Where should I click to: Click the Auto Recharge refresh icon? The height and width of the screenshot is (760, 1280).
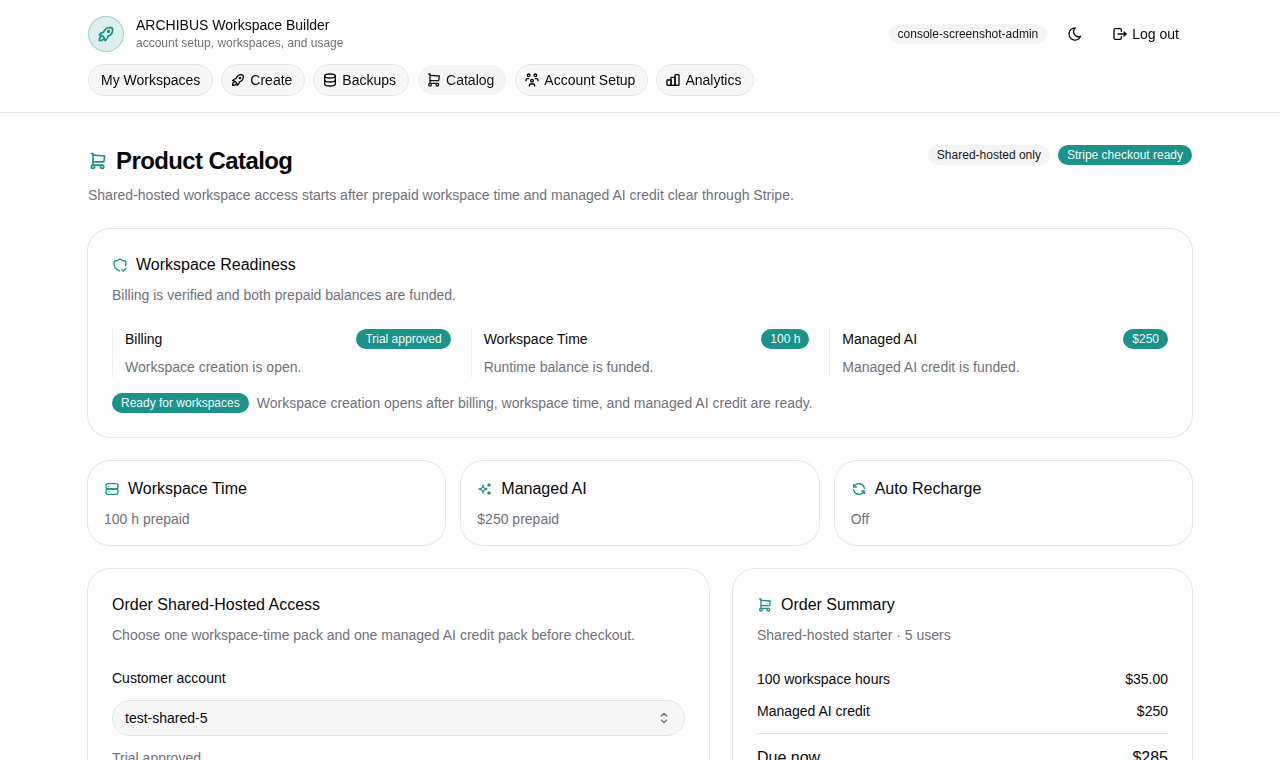click(858, 488)
